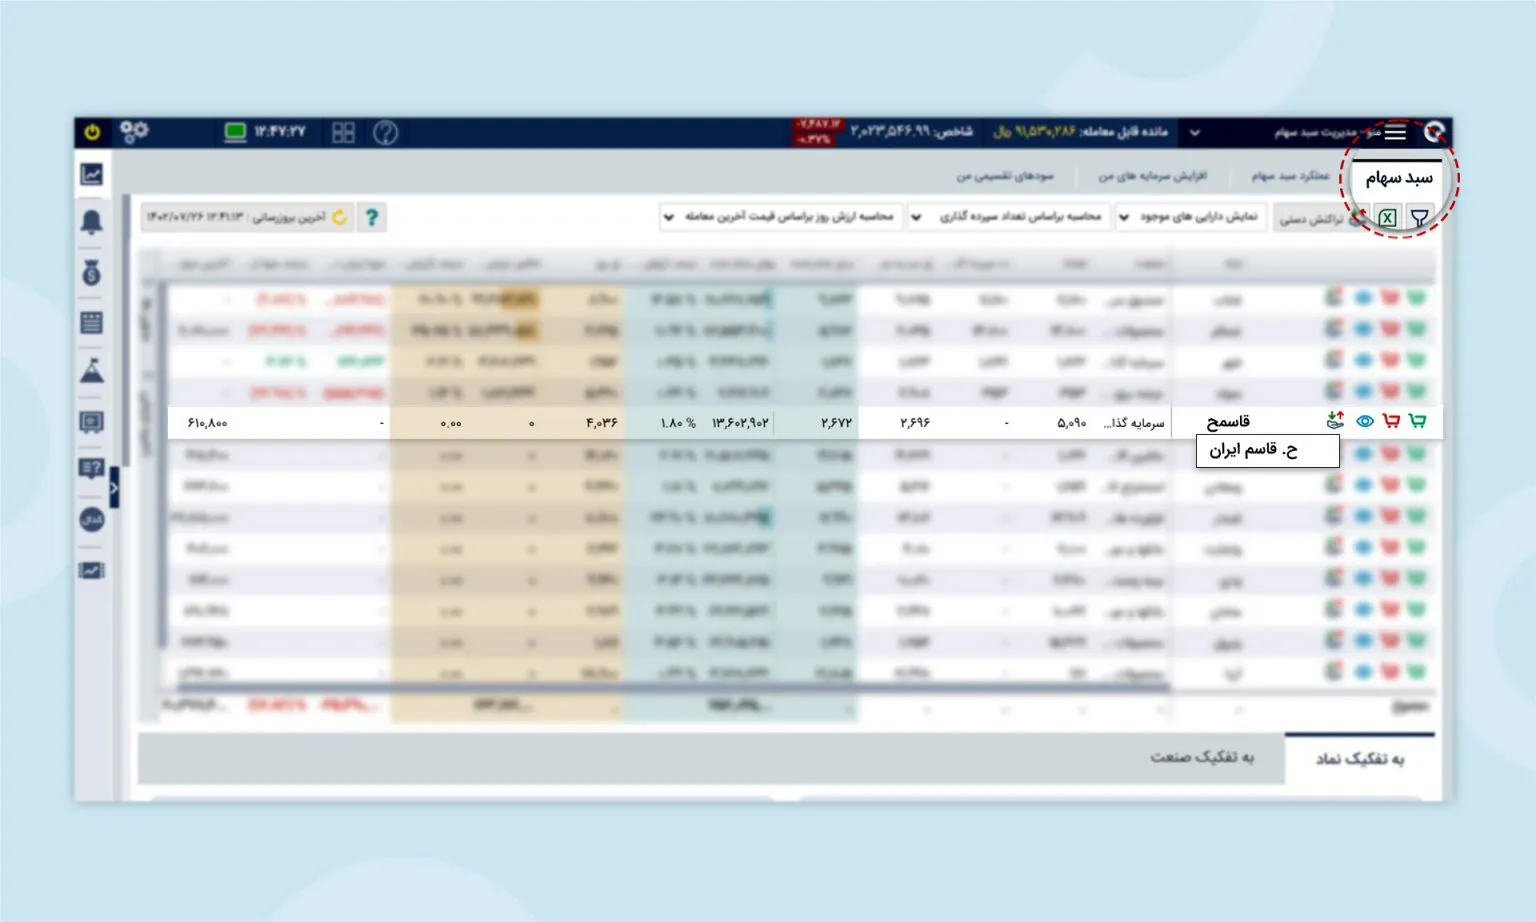The image size is (1536, 922).
Task: Click the قاسمح symbol name
Action: click(1227, 422)
